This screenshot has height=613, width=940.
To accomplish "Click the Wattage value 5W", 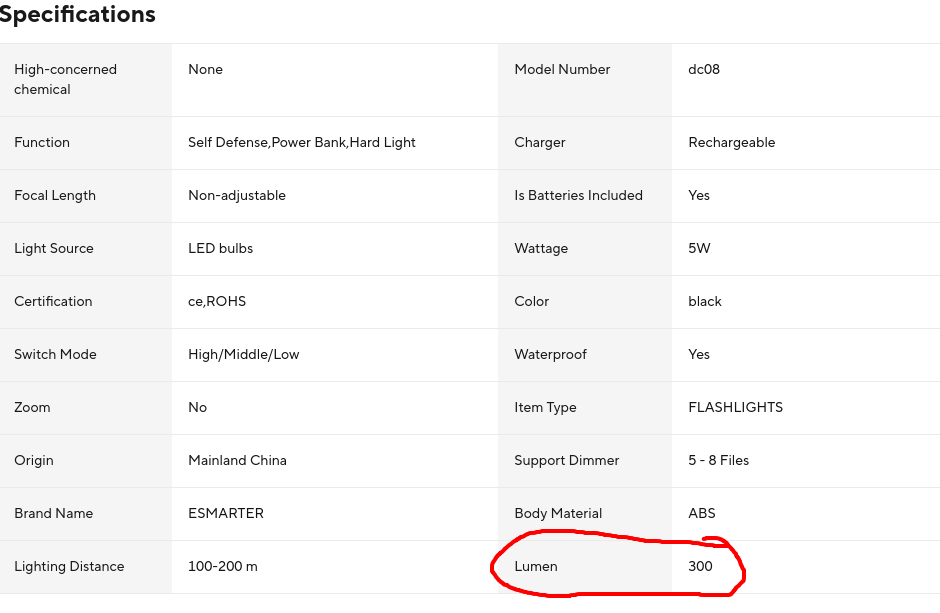I will pos(699,249).
